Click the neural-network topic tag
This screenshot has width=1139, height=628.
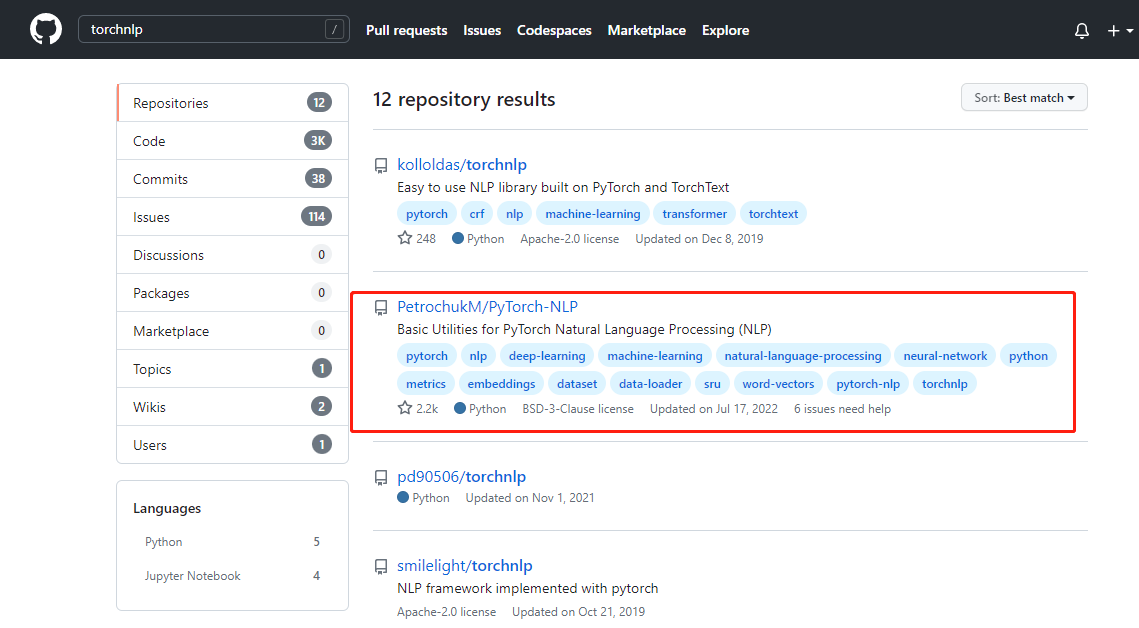(x=945, y=356)
